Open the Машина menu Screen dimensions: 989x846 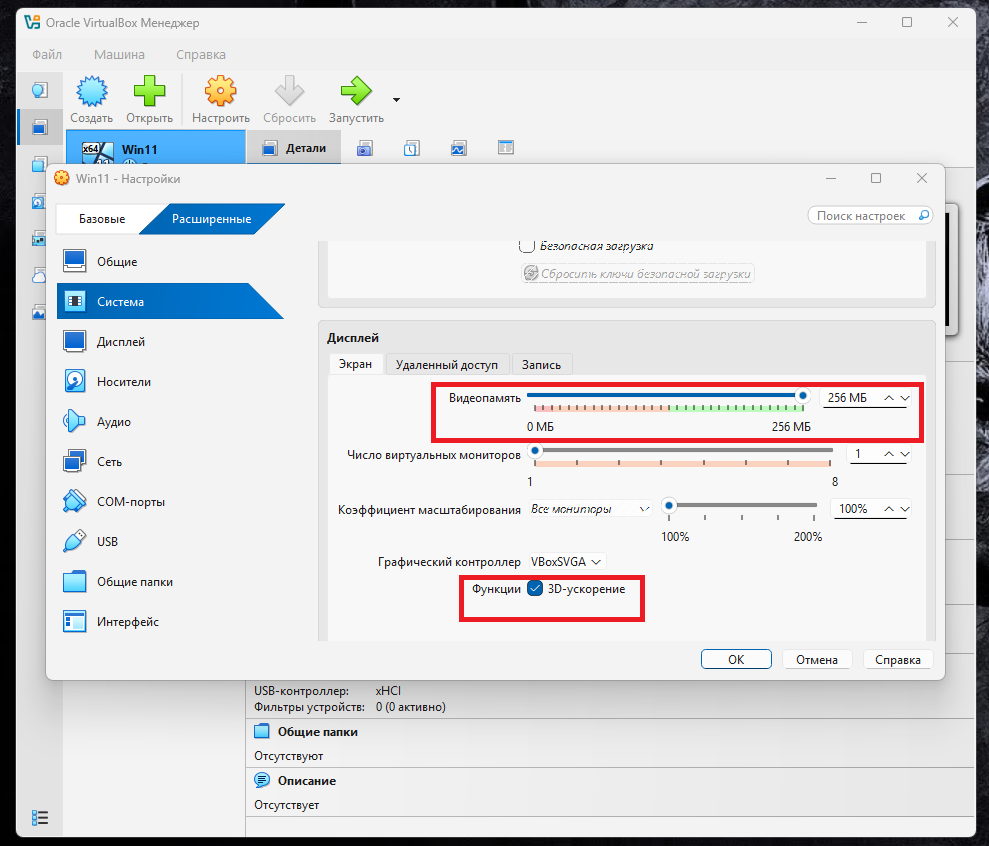pyautogui.click(x=119, y=55)
